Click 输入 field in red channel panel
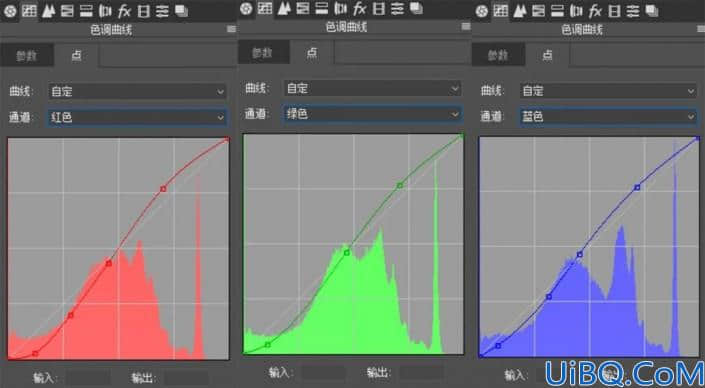Viewport: 705px width, 388px height. [88, 378]
